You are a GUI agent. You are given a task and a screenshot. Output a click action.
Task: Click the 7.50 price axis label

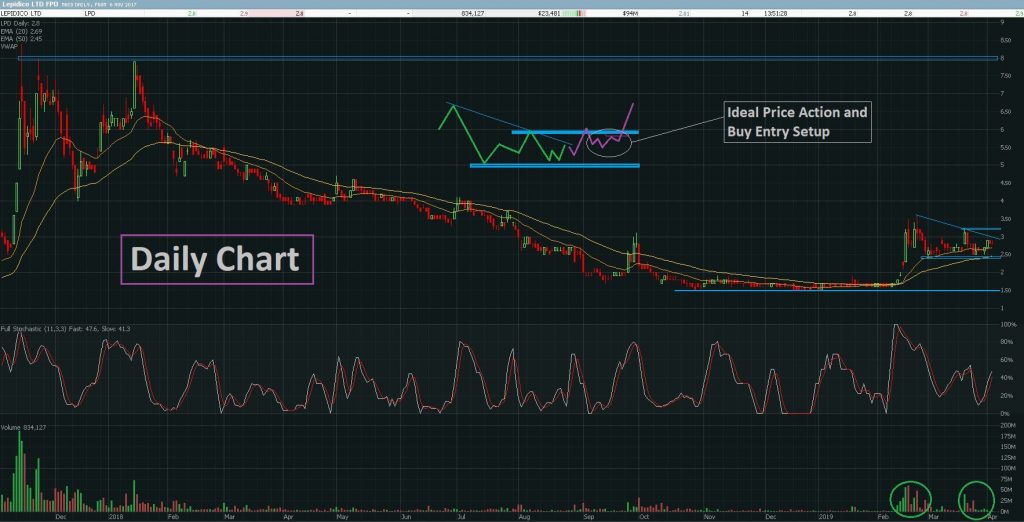[1007, 76]
